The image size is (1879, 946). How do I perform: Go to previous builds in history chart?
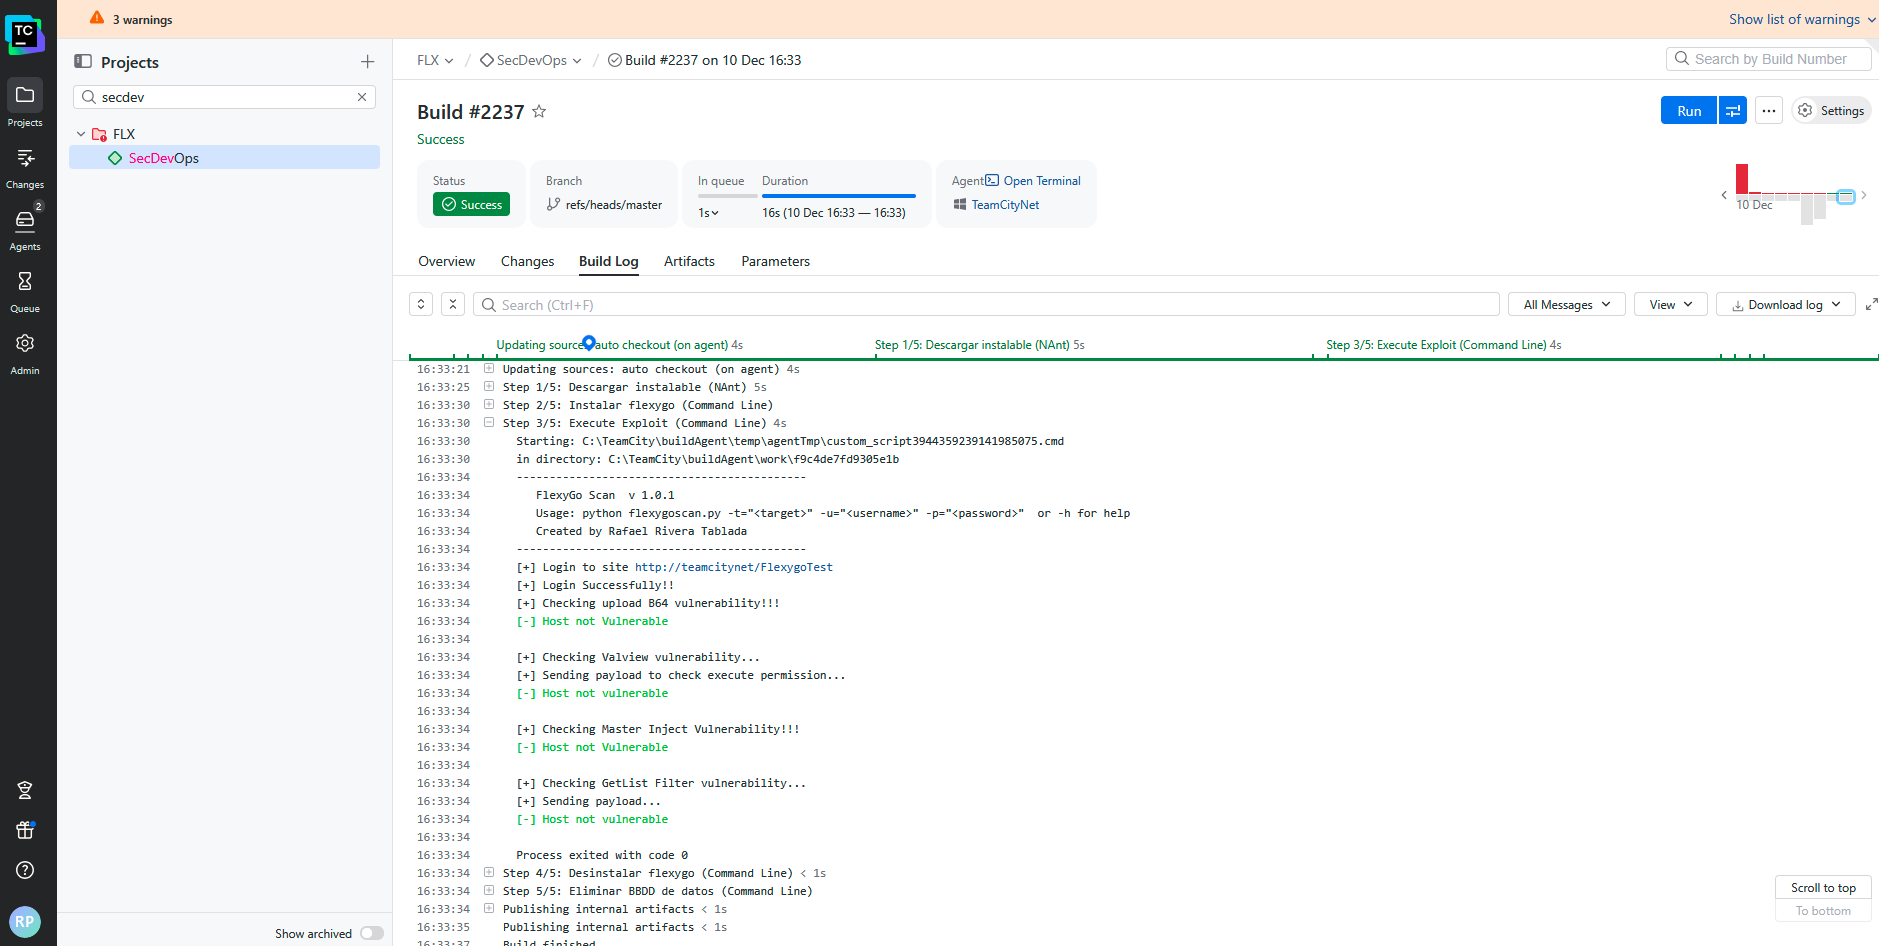click(x=1724, y=195)
